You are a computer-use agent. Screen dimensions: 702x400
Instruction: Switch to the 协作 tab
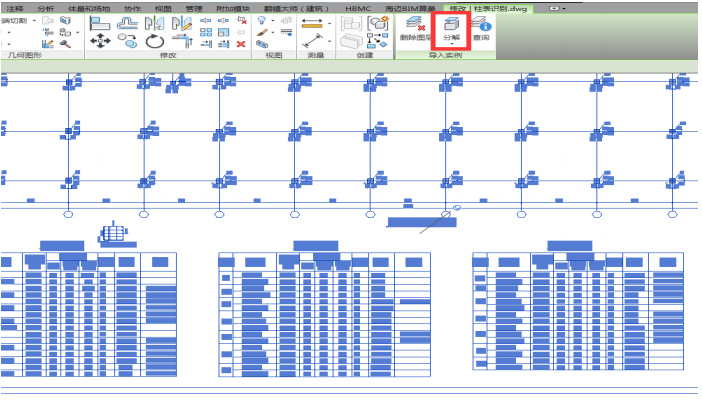tap(132, 9)
